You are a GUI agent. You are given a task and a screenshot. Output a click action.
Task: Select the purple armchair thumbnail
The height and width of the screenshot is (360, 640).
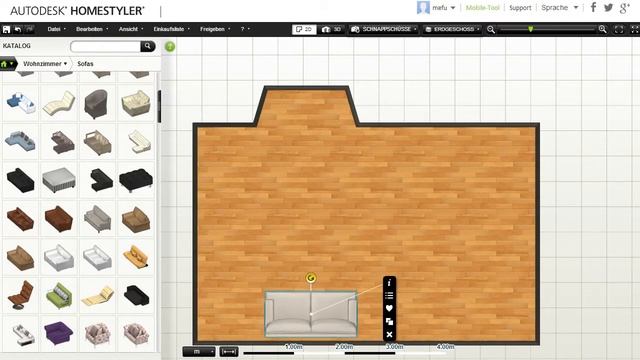click(x=58, y=333)
